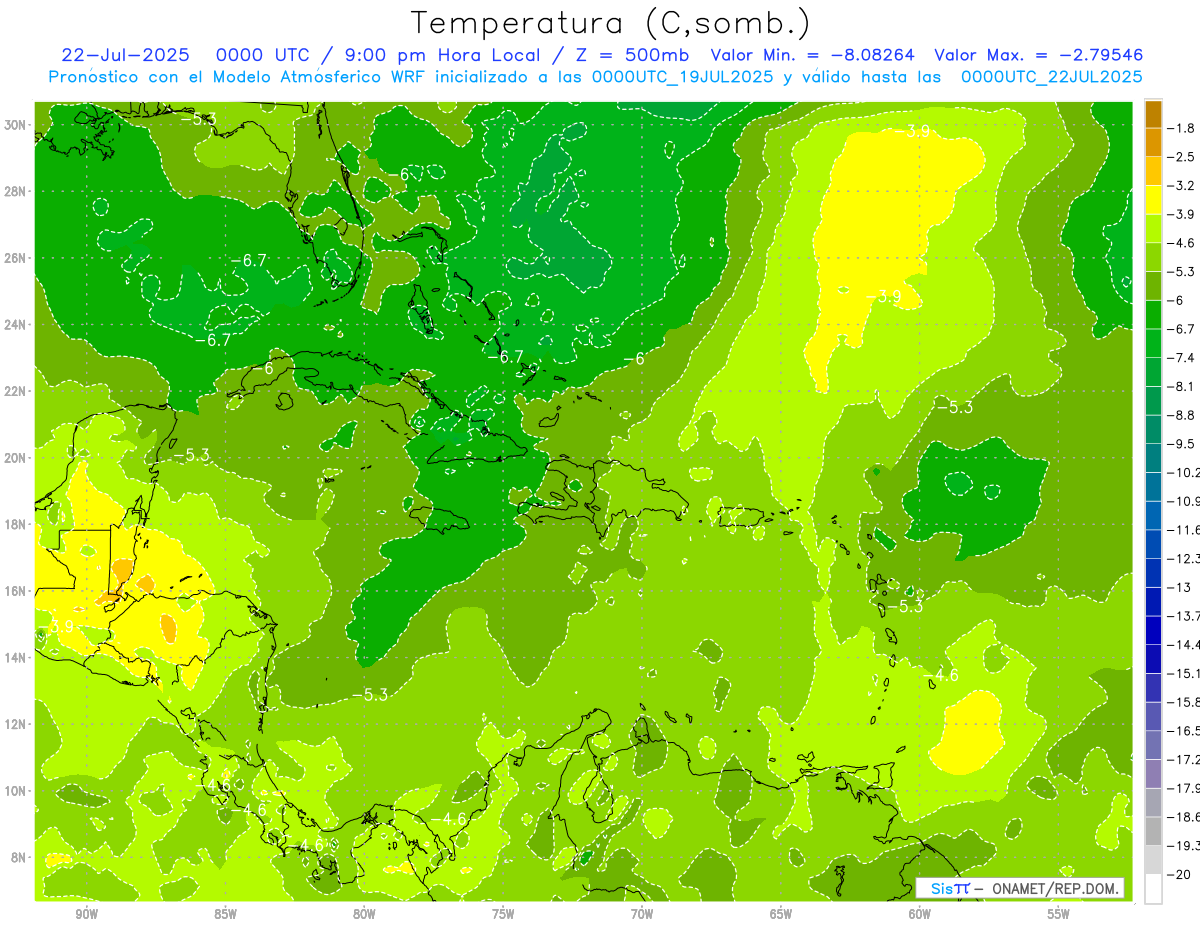Screen dimensions: 1200x927
Task: Click the -8.1 color scale label
Action: click(1183, 386)
